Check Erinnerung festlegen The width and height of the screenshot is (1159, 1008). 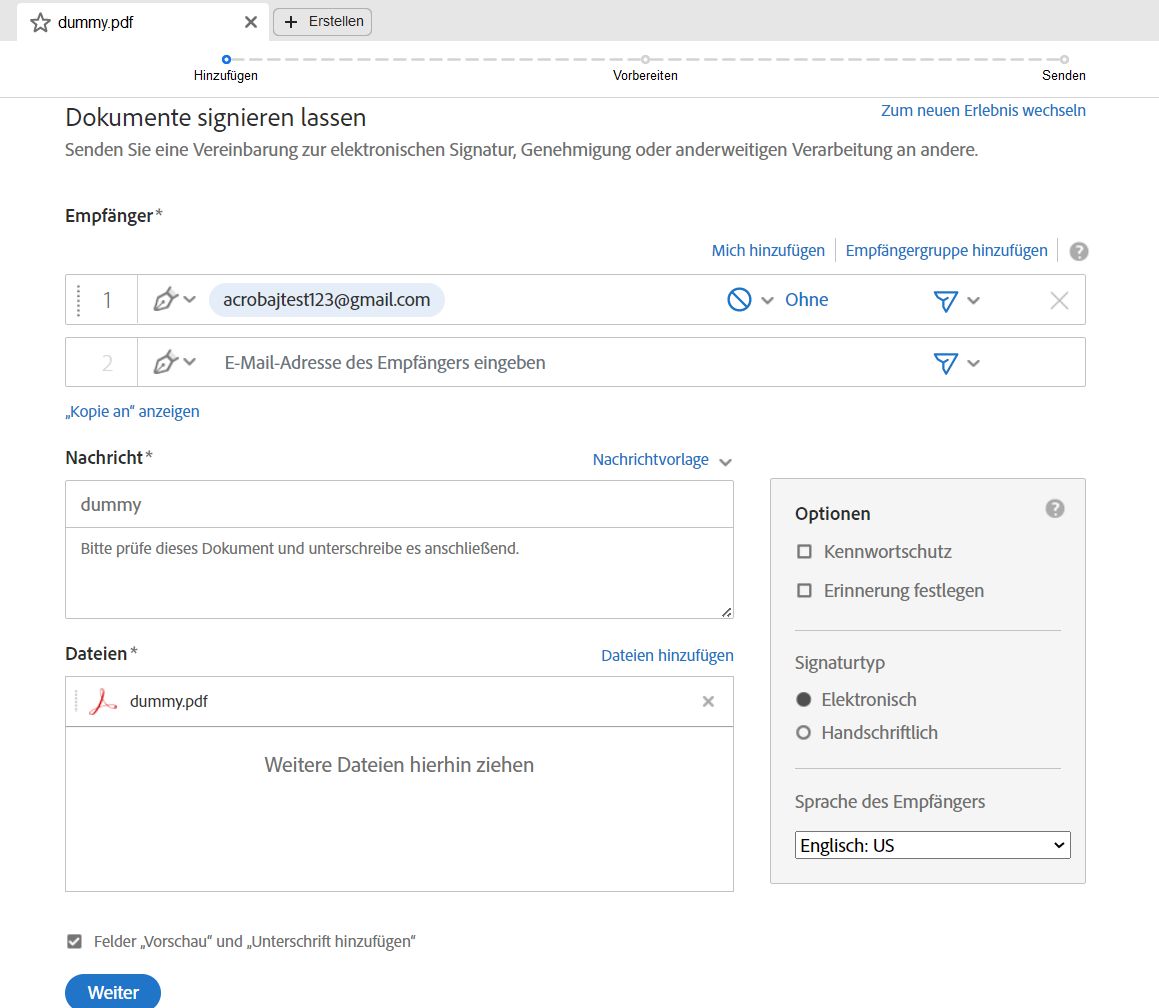tap(804, 591)
